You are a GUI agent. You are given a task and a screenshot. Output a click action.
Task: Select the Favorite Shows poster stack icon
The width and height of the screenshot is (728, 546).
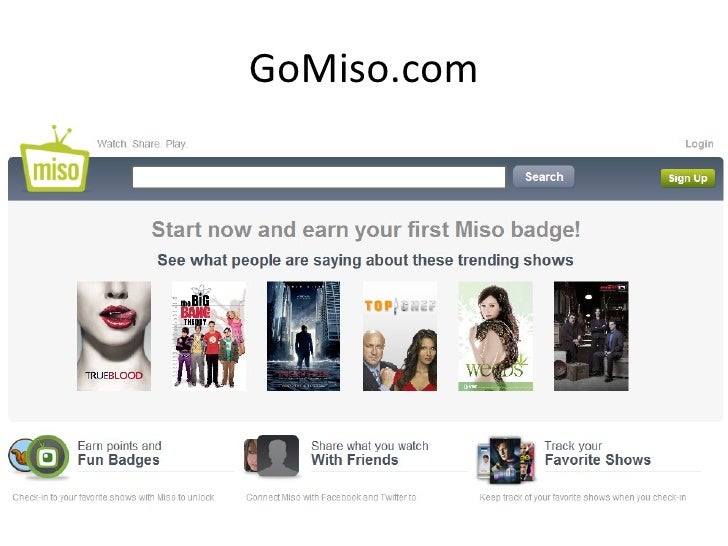tap(507, 460)
